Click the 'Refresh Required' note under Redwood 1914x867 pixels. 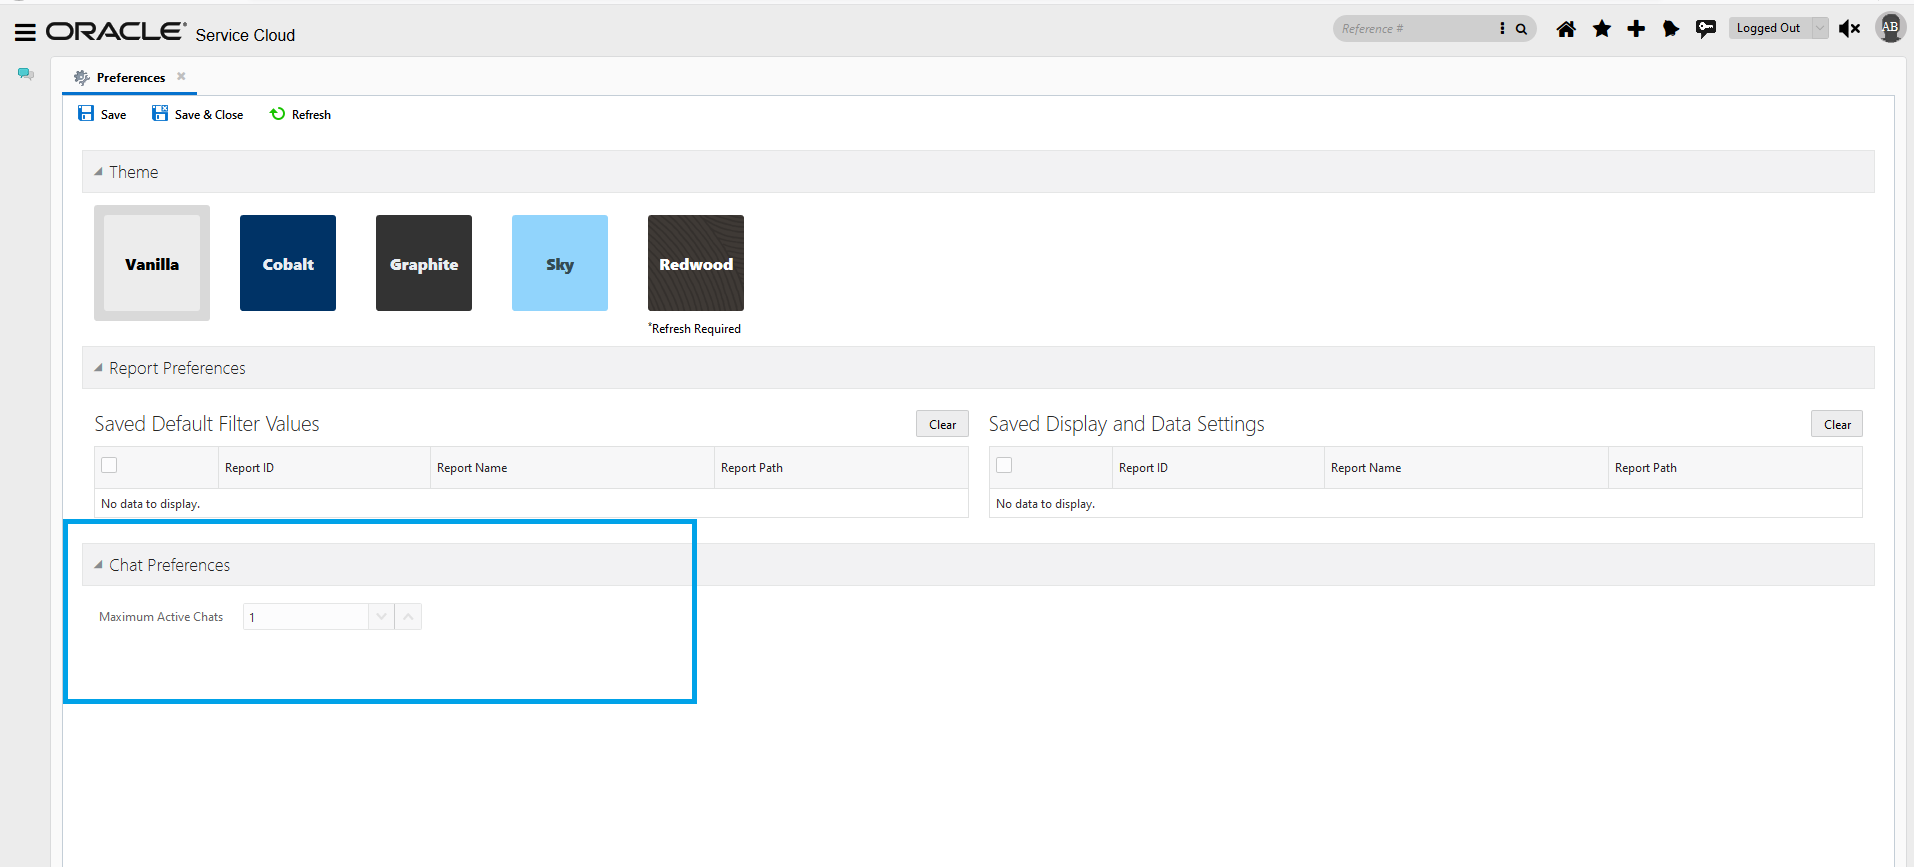click(x=695, y=328)
